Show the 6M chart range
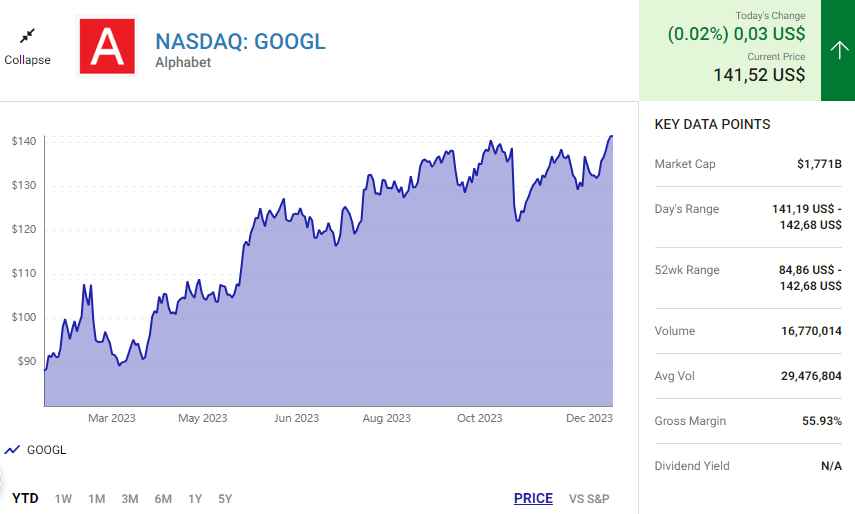The image size is (855, 514). click(x=163, y=498)
